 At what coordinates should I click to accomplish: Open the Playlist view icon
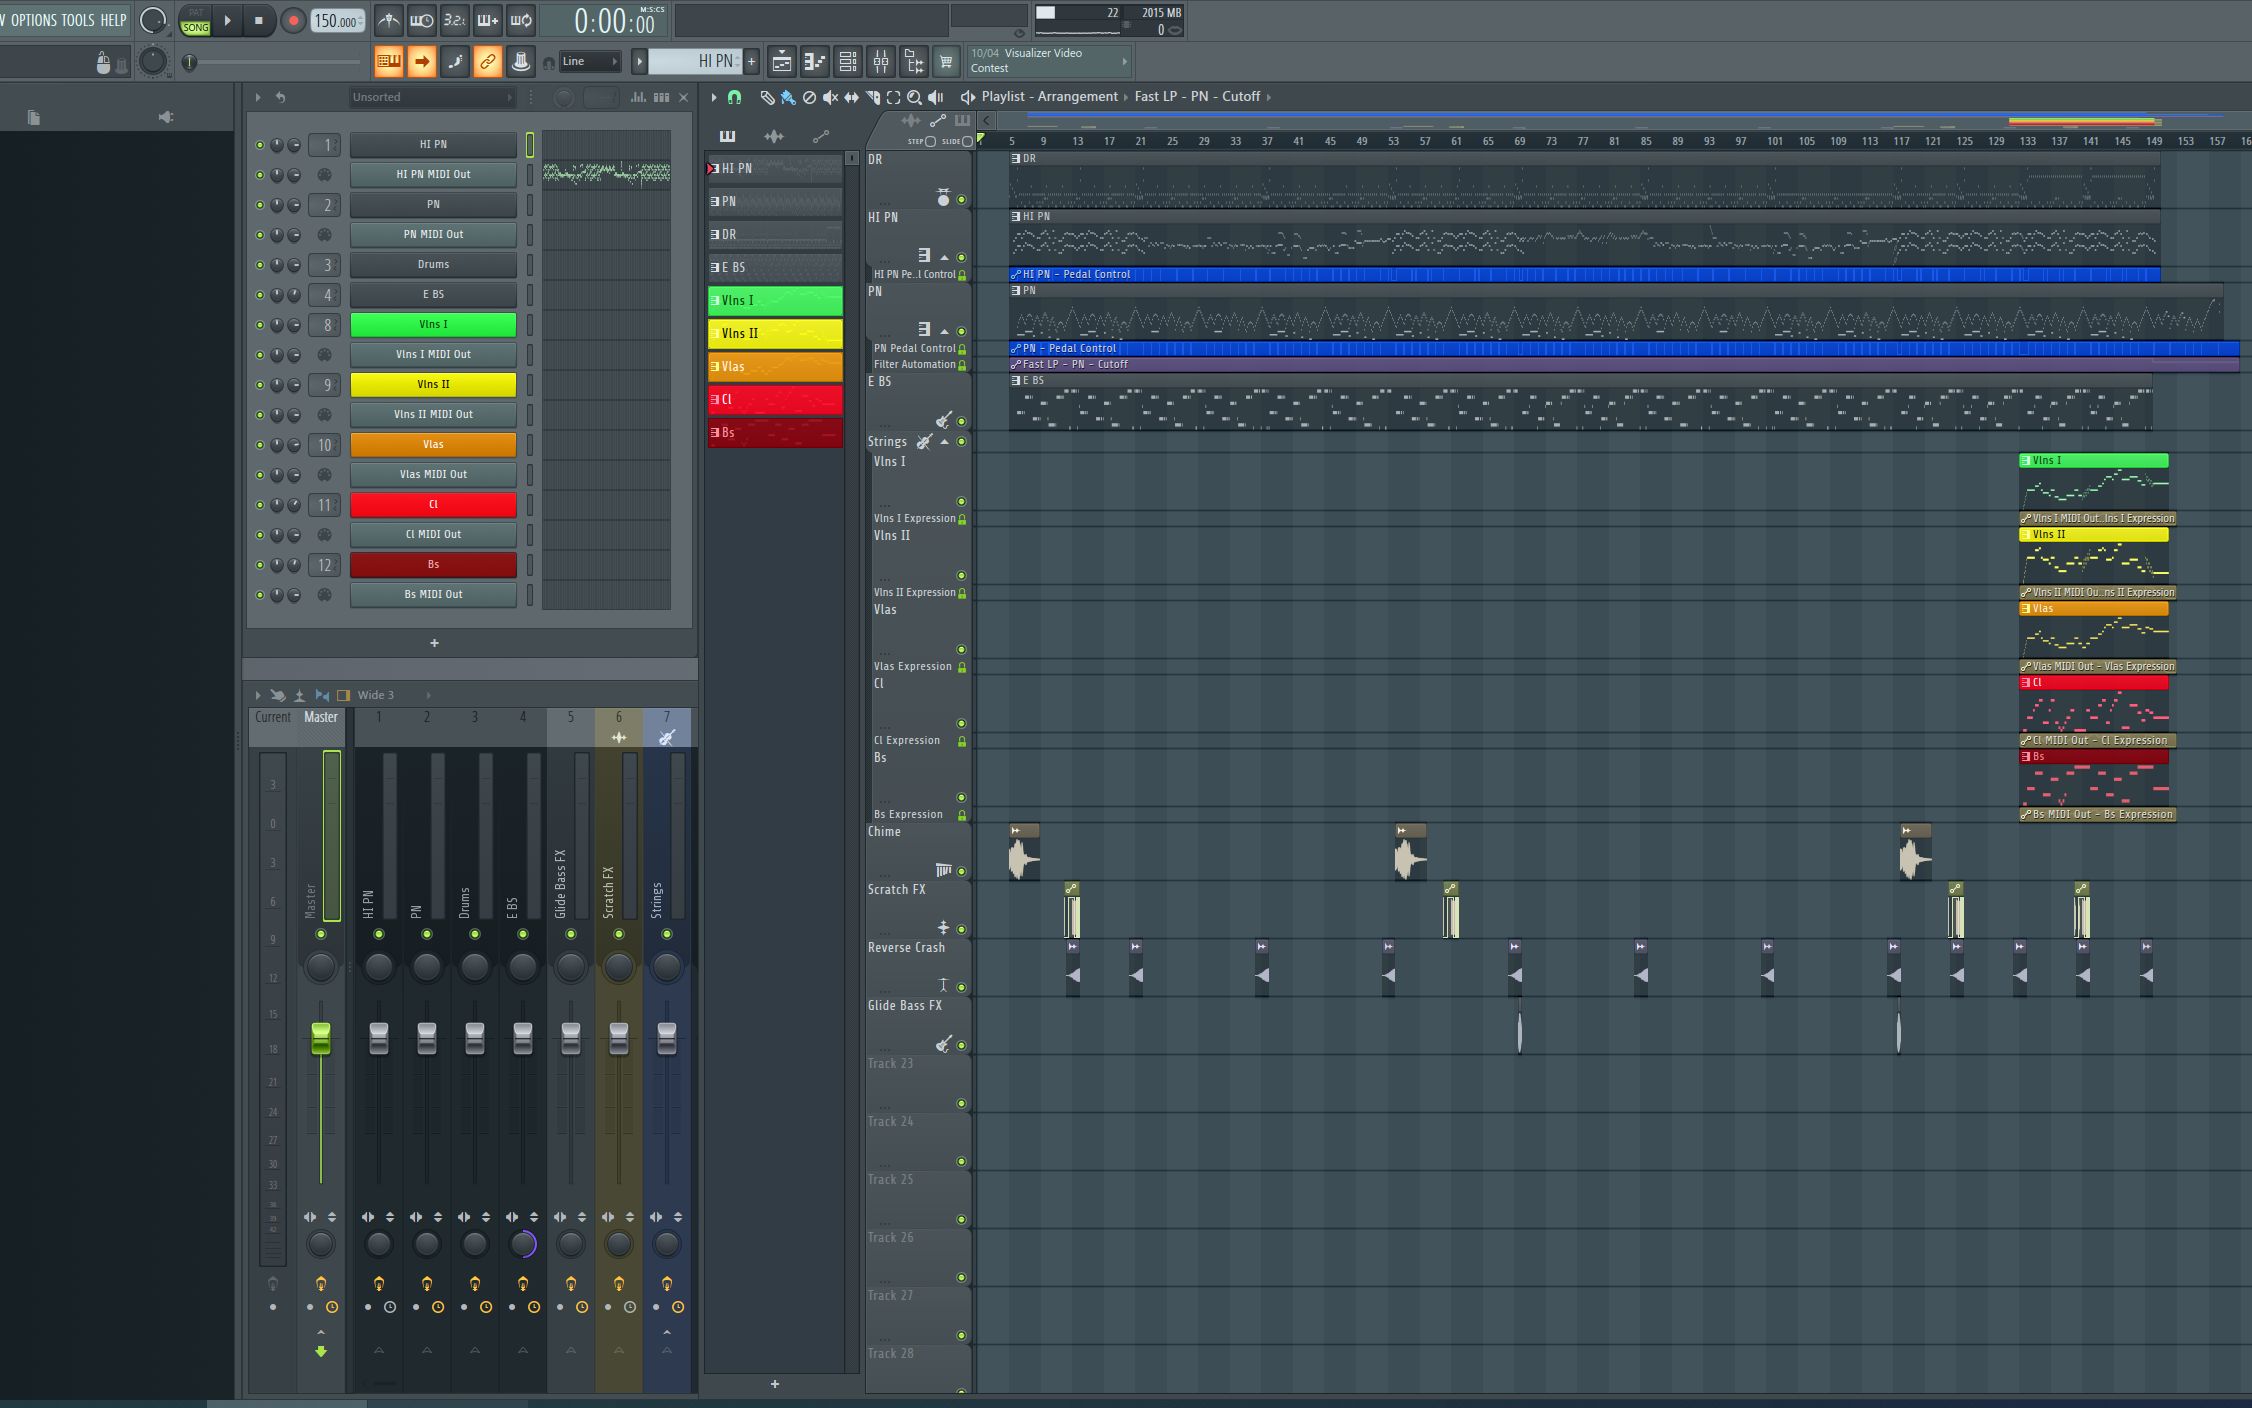point(782,62)
